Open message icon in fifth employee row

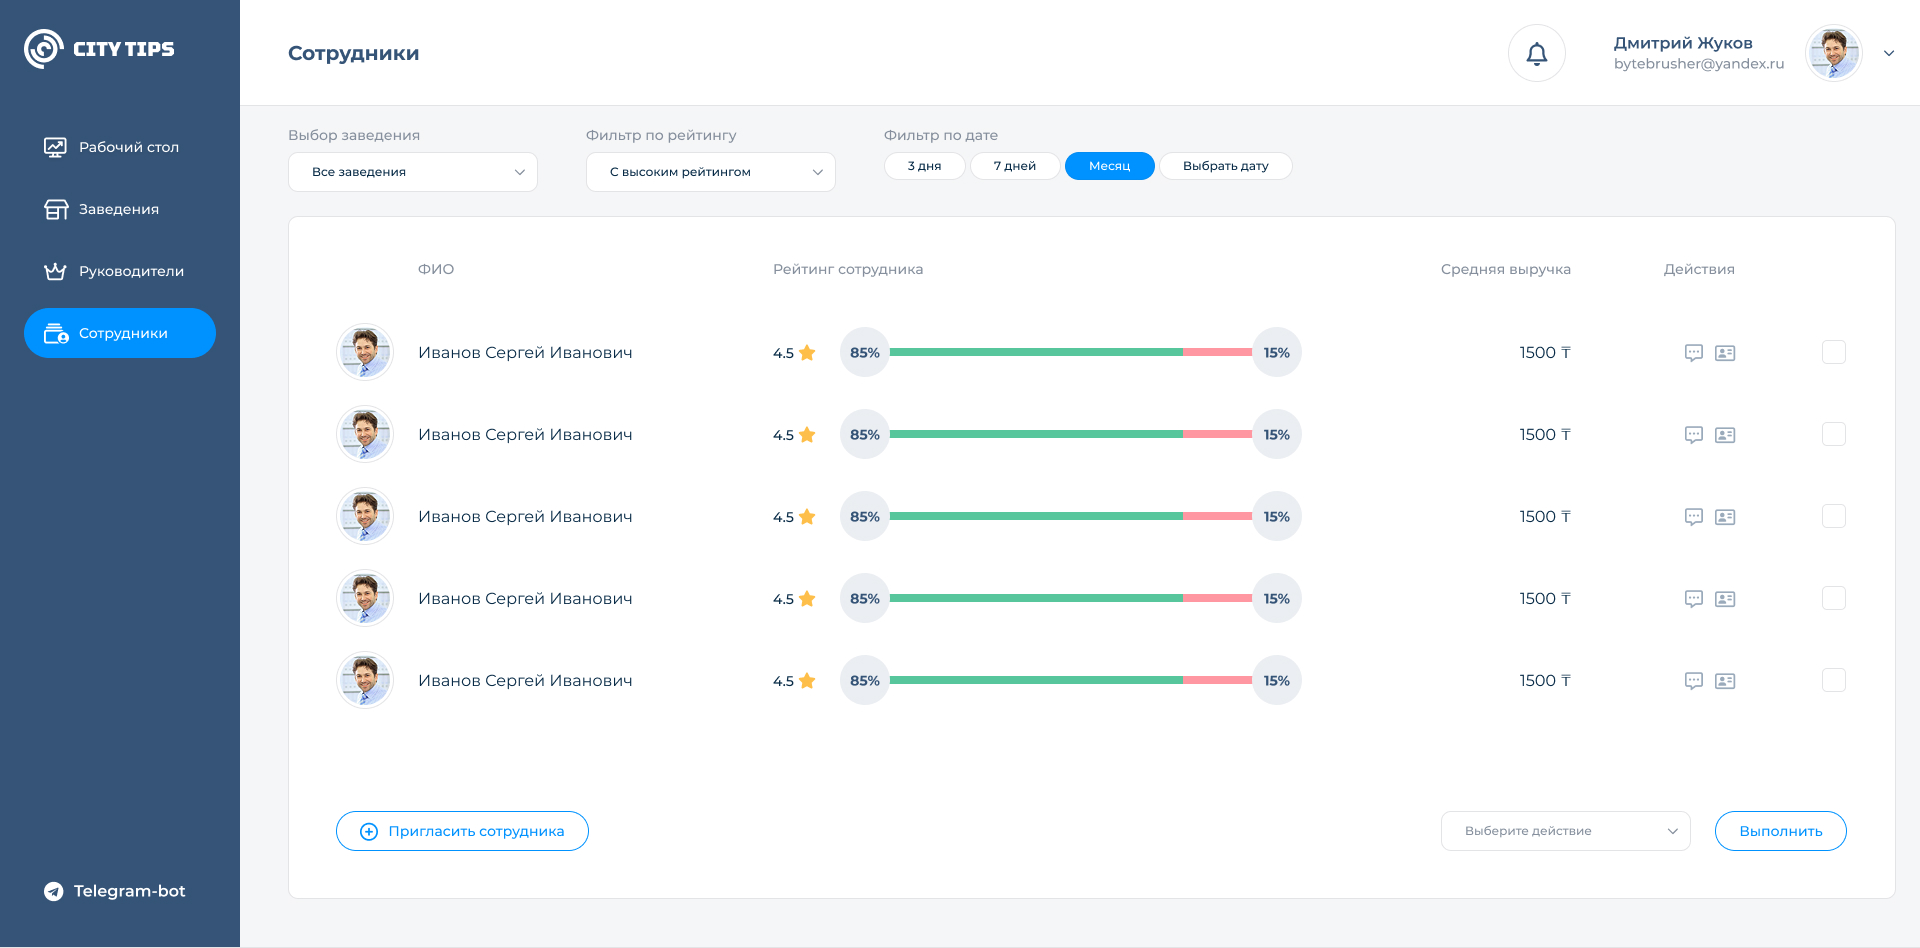pyautogui.click(x=1694, y=681)
